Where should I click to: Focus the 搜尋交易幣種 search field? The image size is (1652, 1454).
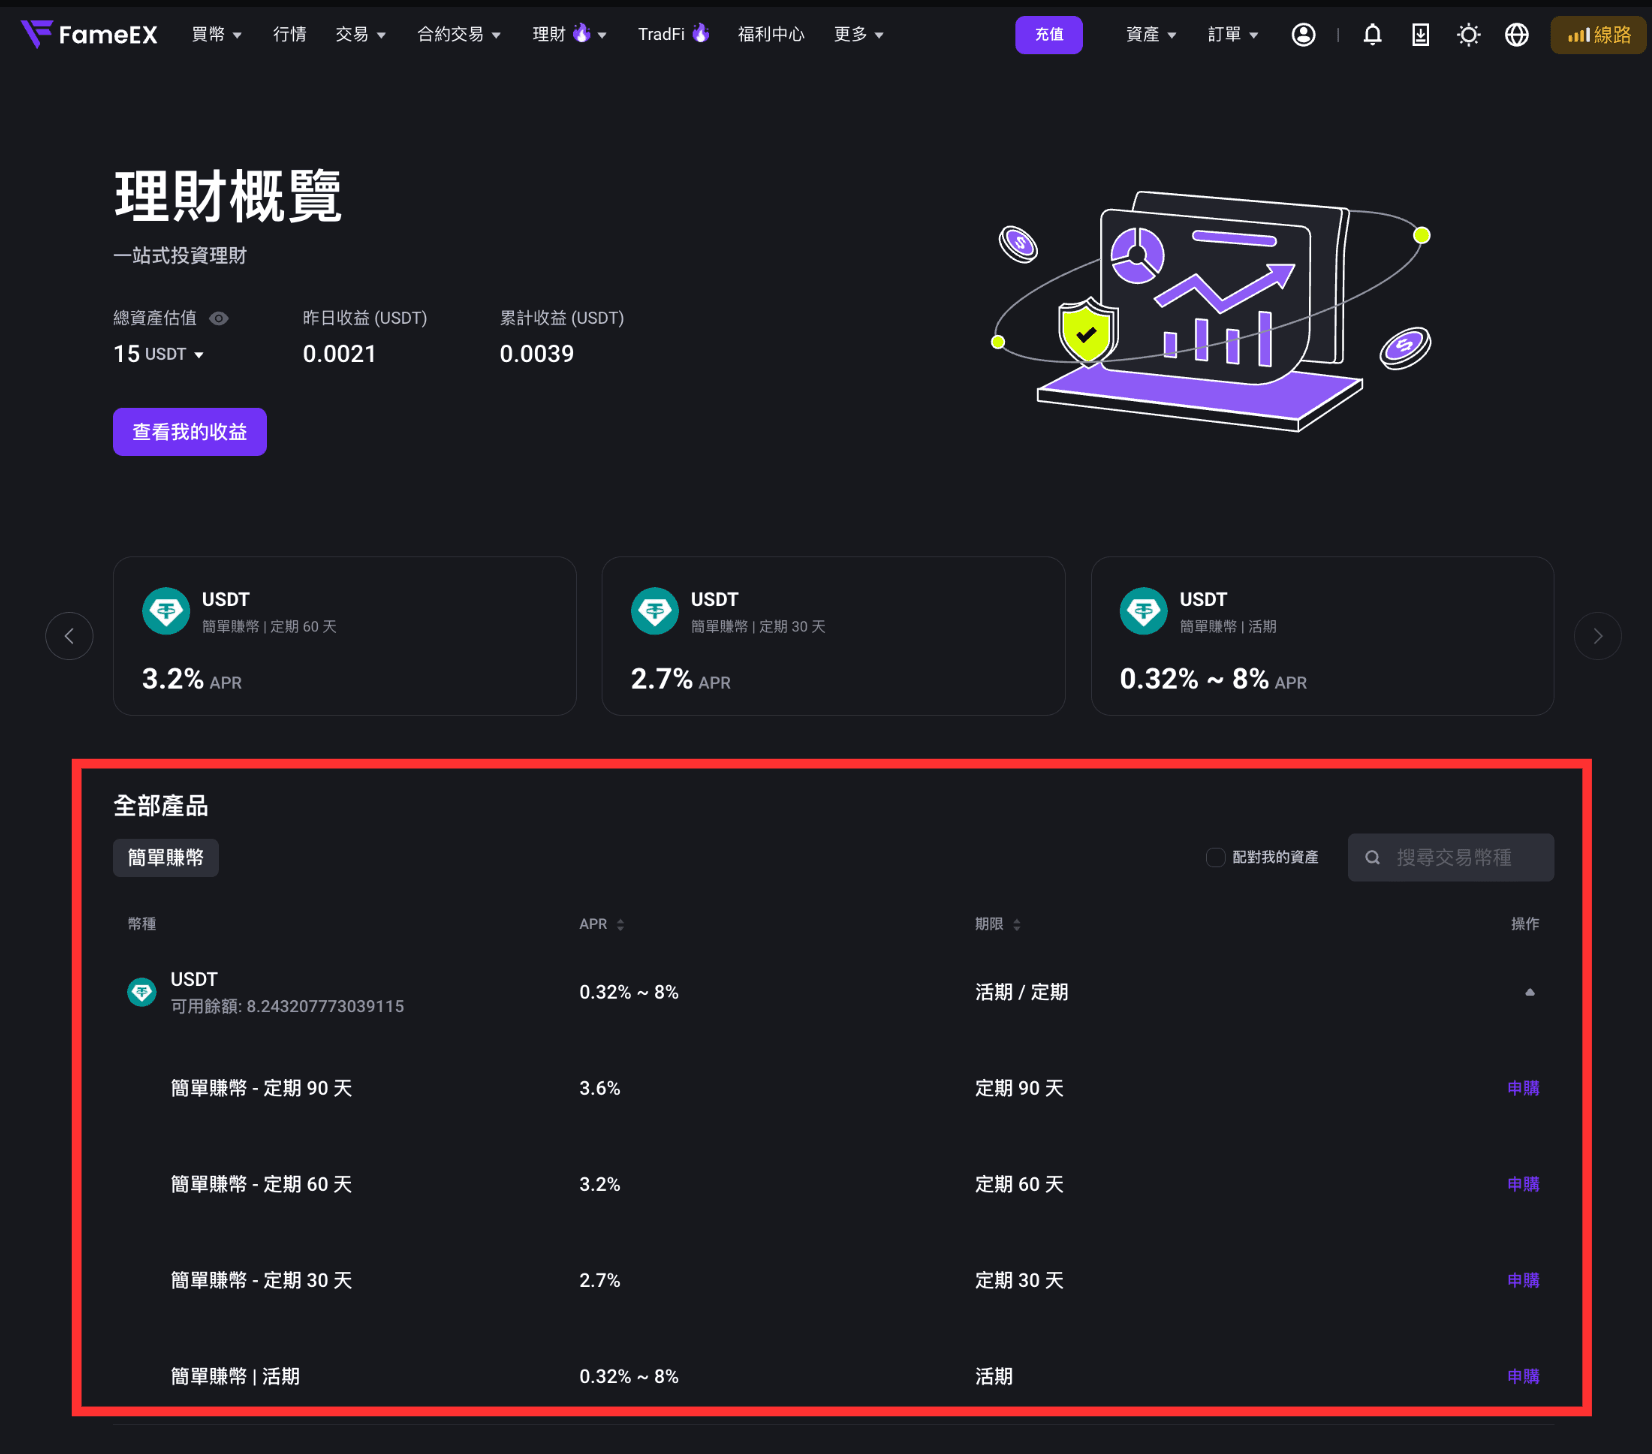1451,858
